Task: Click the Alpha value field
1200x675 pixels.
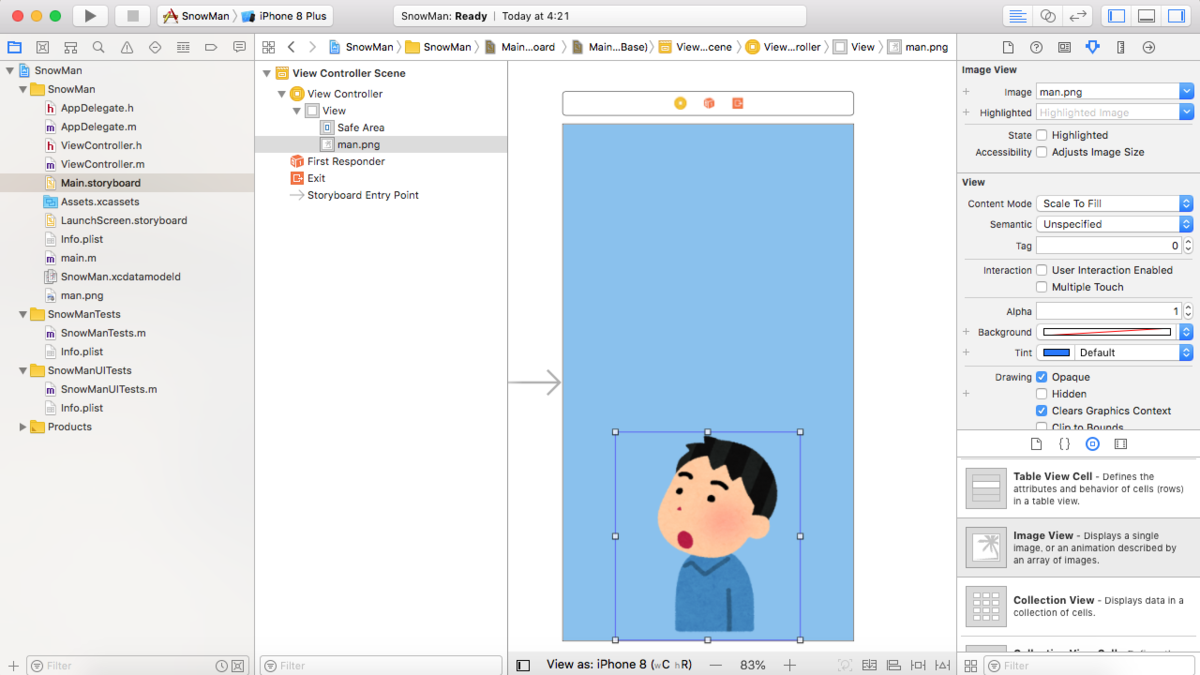Action: [1109, 311]
